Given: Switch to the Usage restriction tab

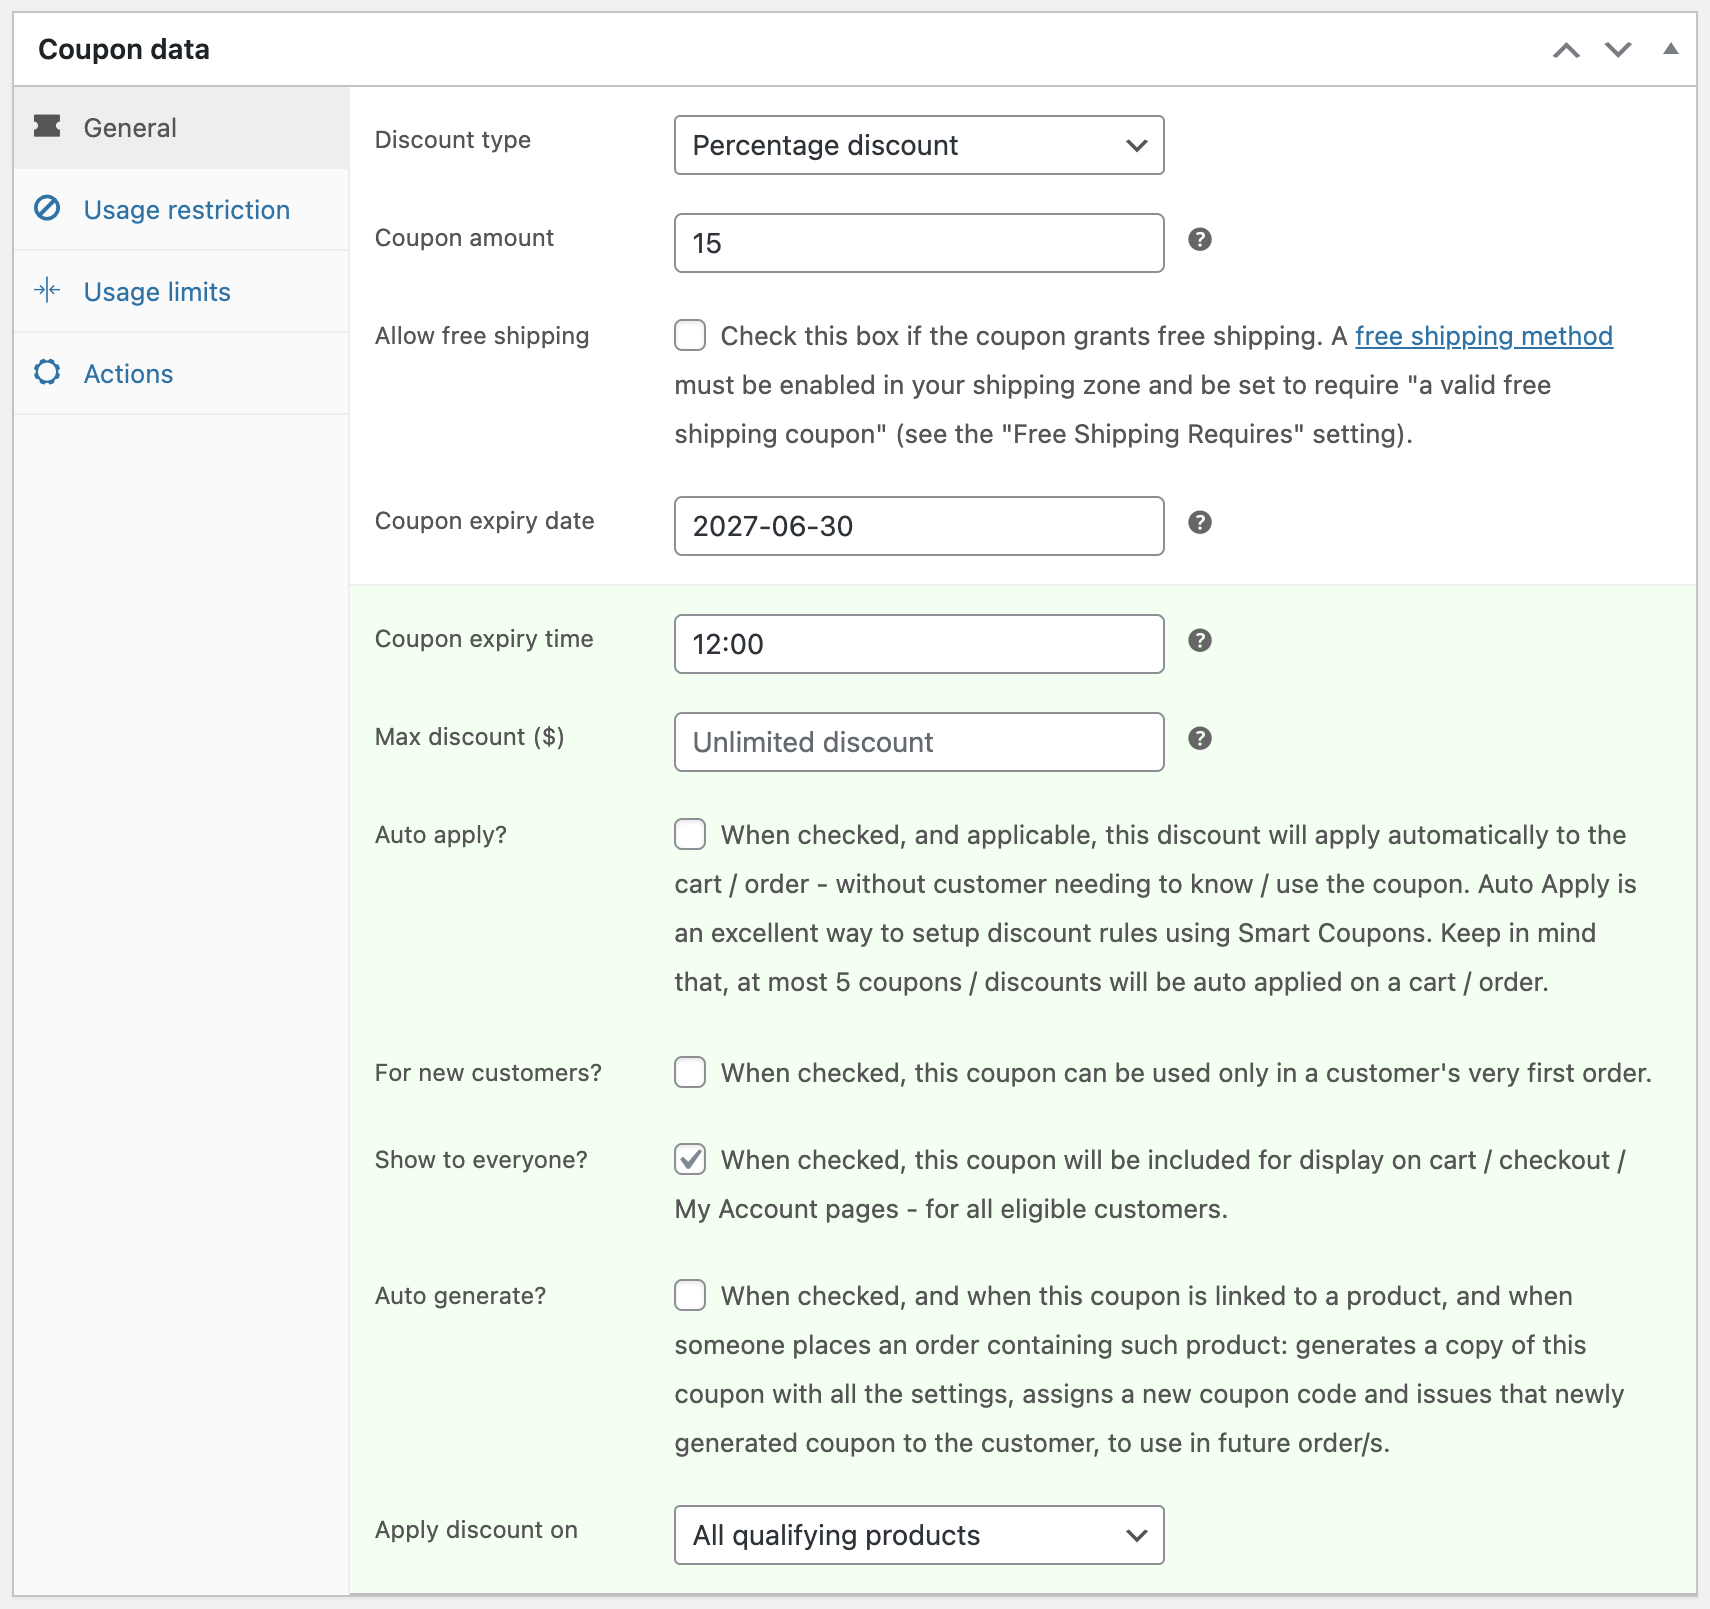Looking at the screenshot, I should (186, 210).
